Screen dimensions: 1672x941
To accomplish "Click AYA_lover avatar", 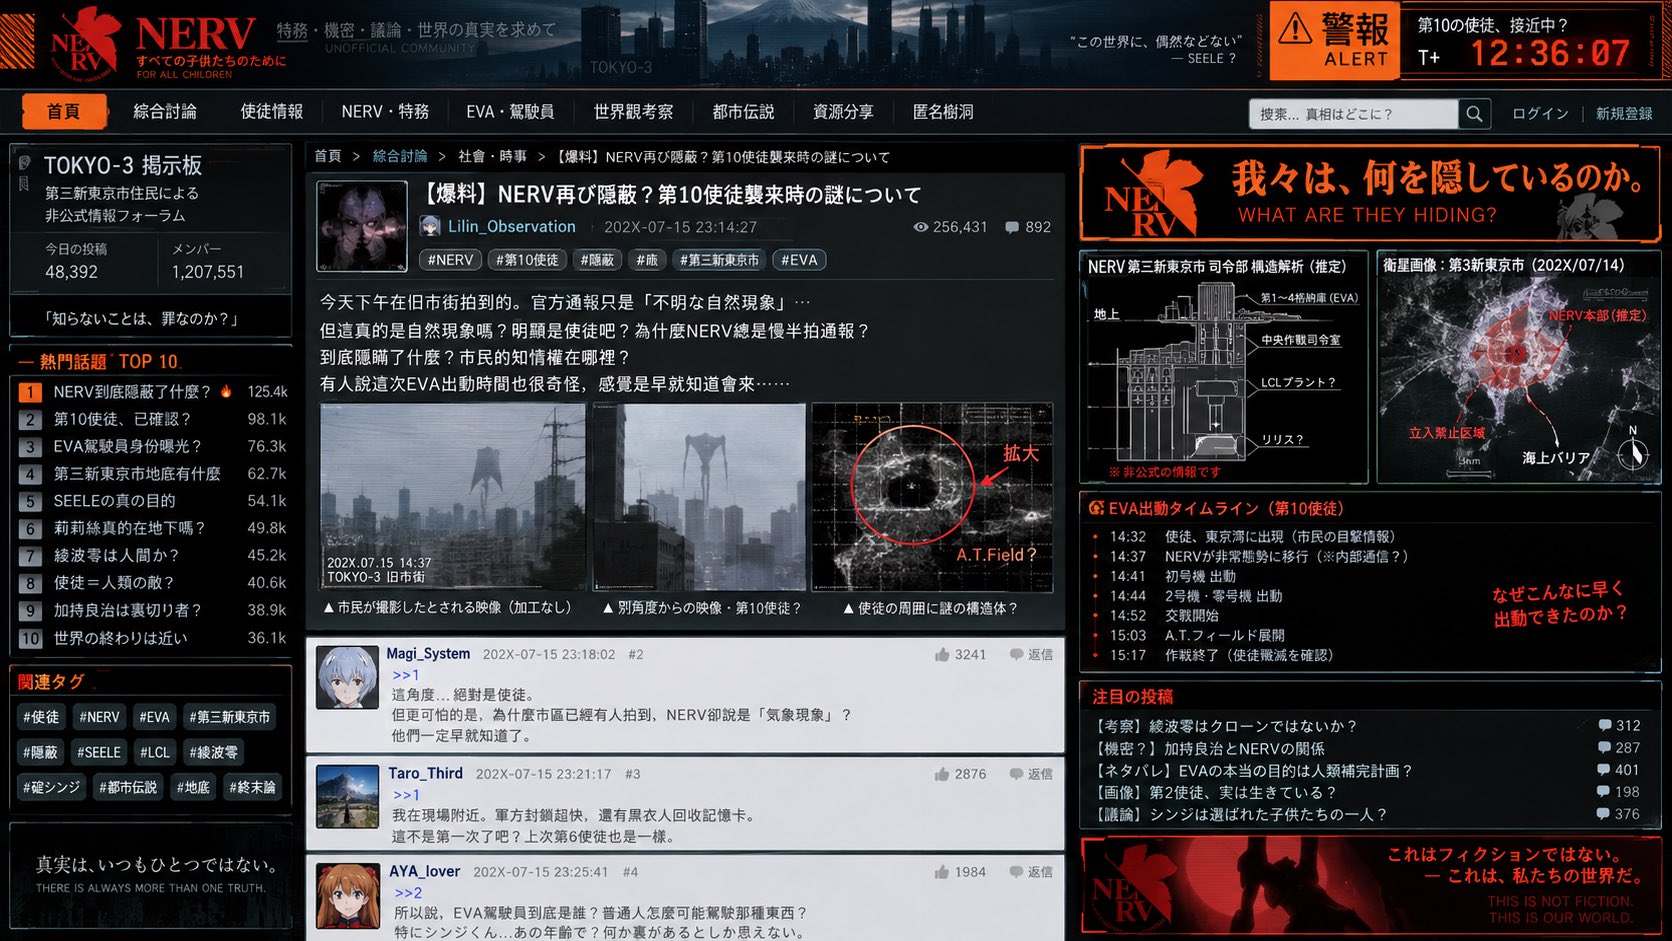I will tap(347, 897).
